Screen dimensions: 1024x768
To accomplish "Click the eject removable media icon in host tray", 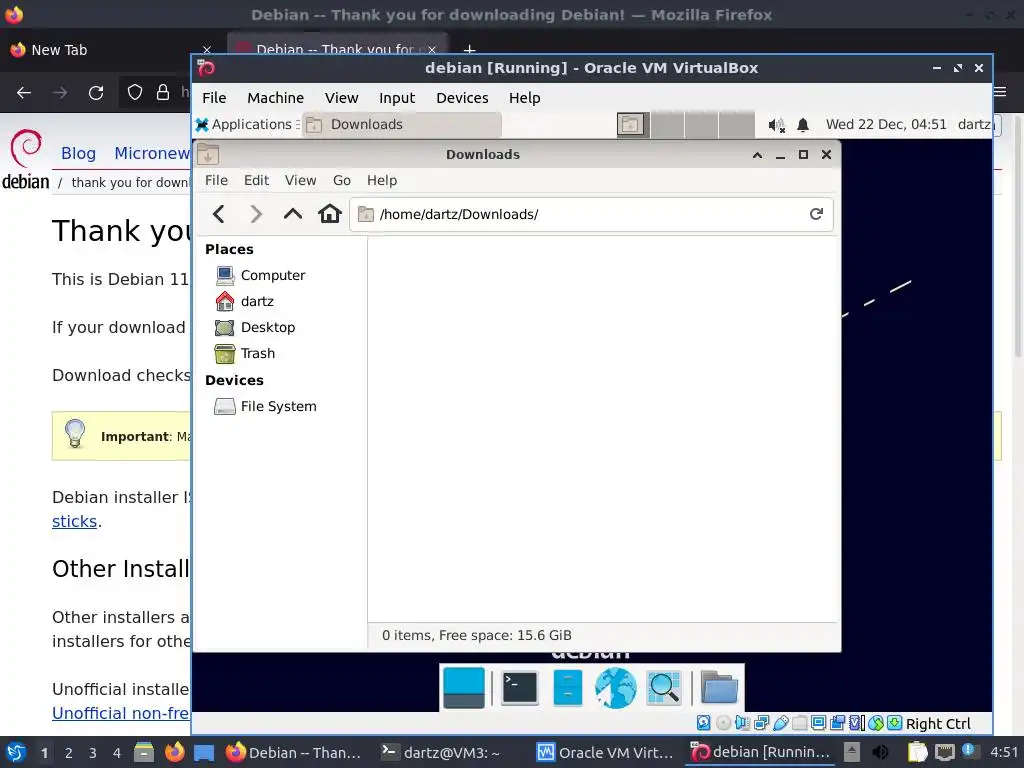I will tap(852, 752).
